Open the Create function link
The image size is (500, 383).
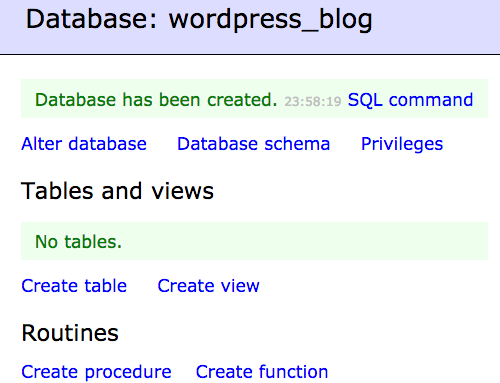262,372
